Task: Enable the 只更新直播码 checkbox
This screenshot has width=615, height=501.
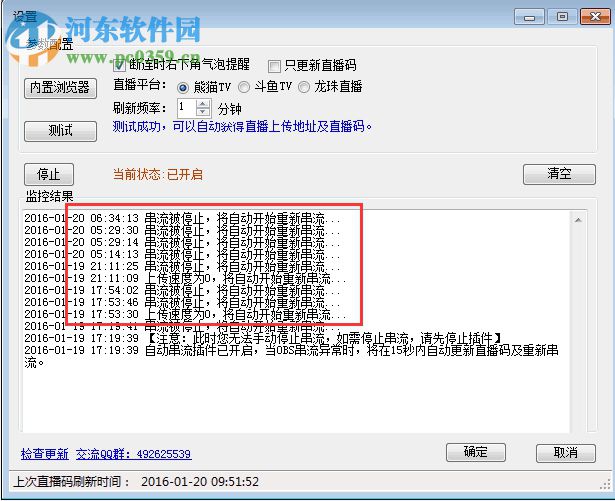Action: coord(274,66)
